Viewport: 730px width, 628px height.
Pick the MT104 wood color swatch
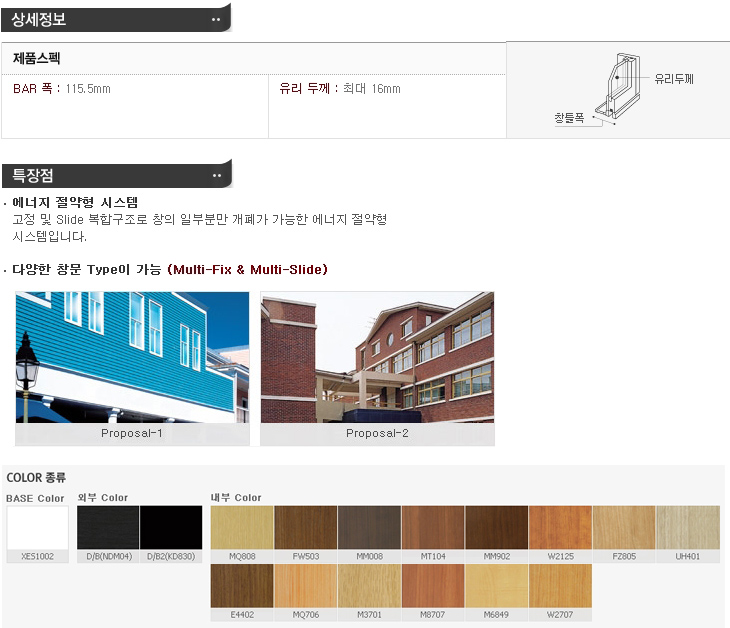tap(433, 527)
